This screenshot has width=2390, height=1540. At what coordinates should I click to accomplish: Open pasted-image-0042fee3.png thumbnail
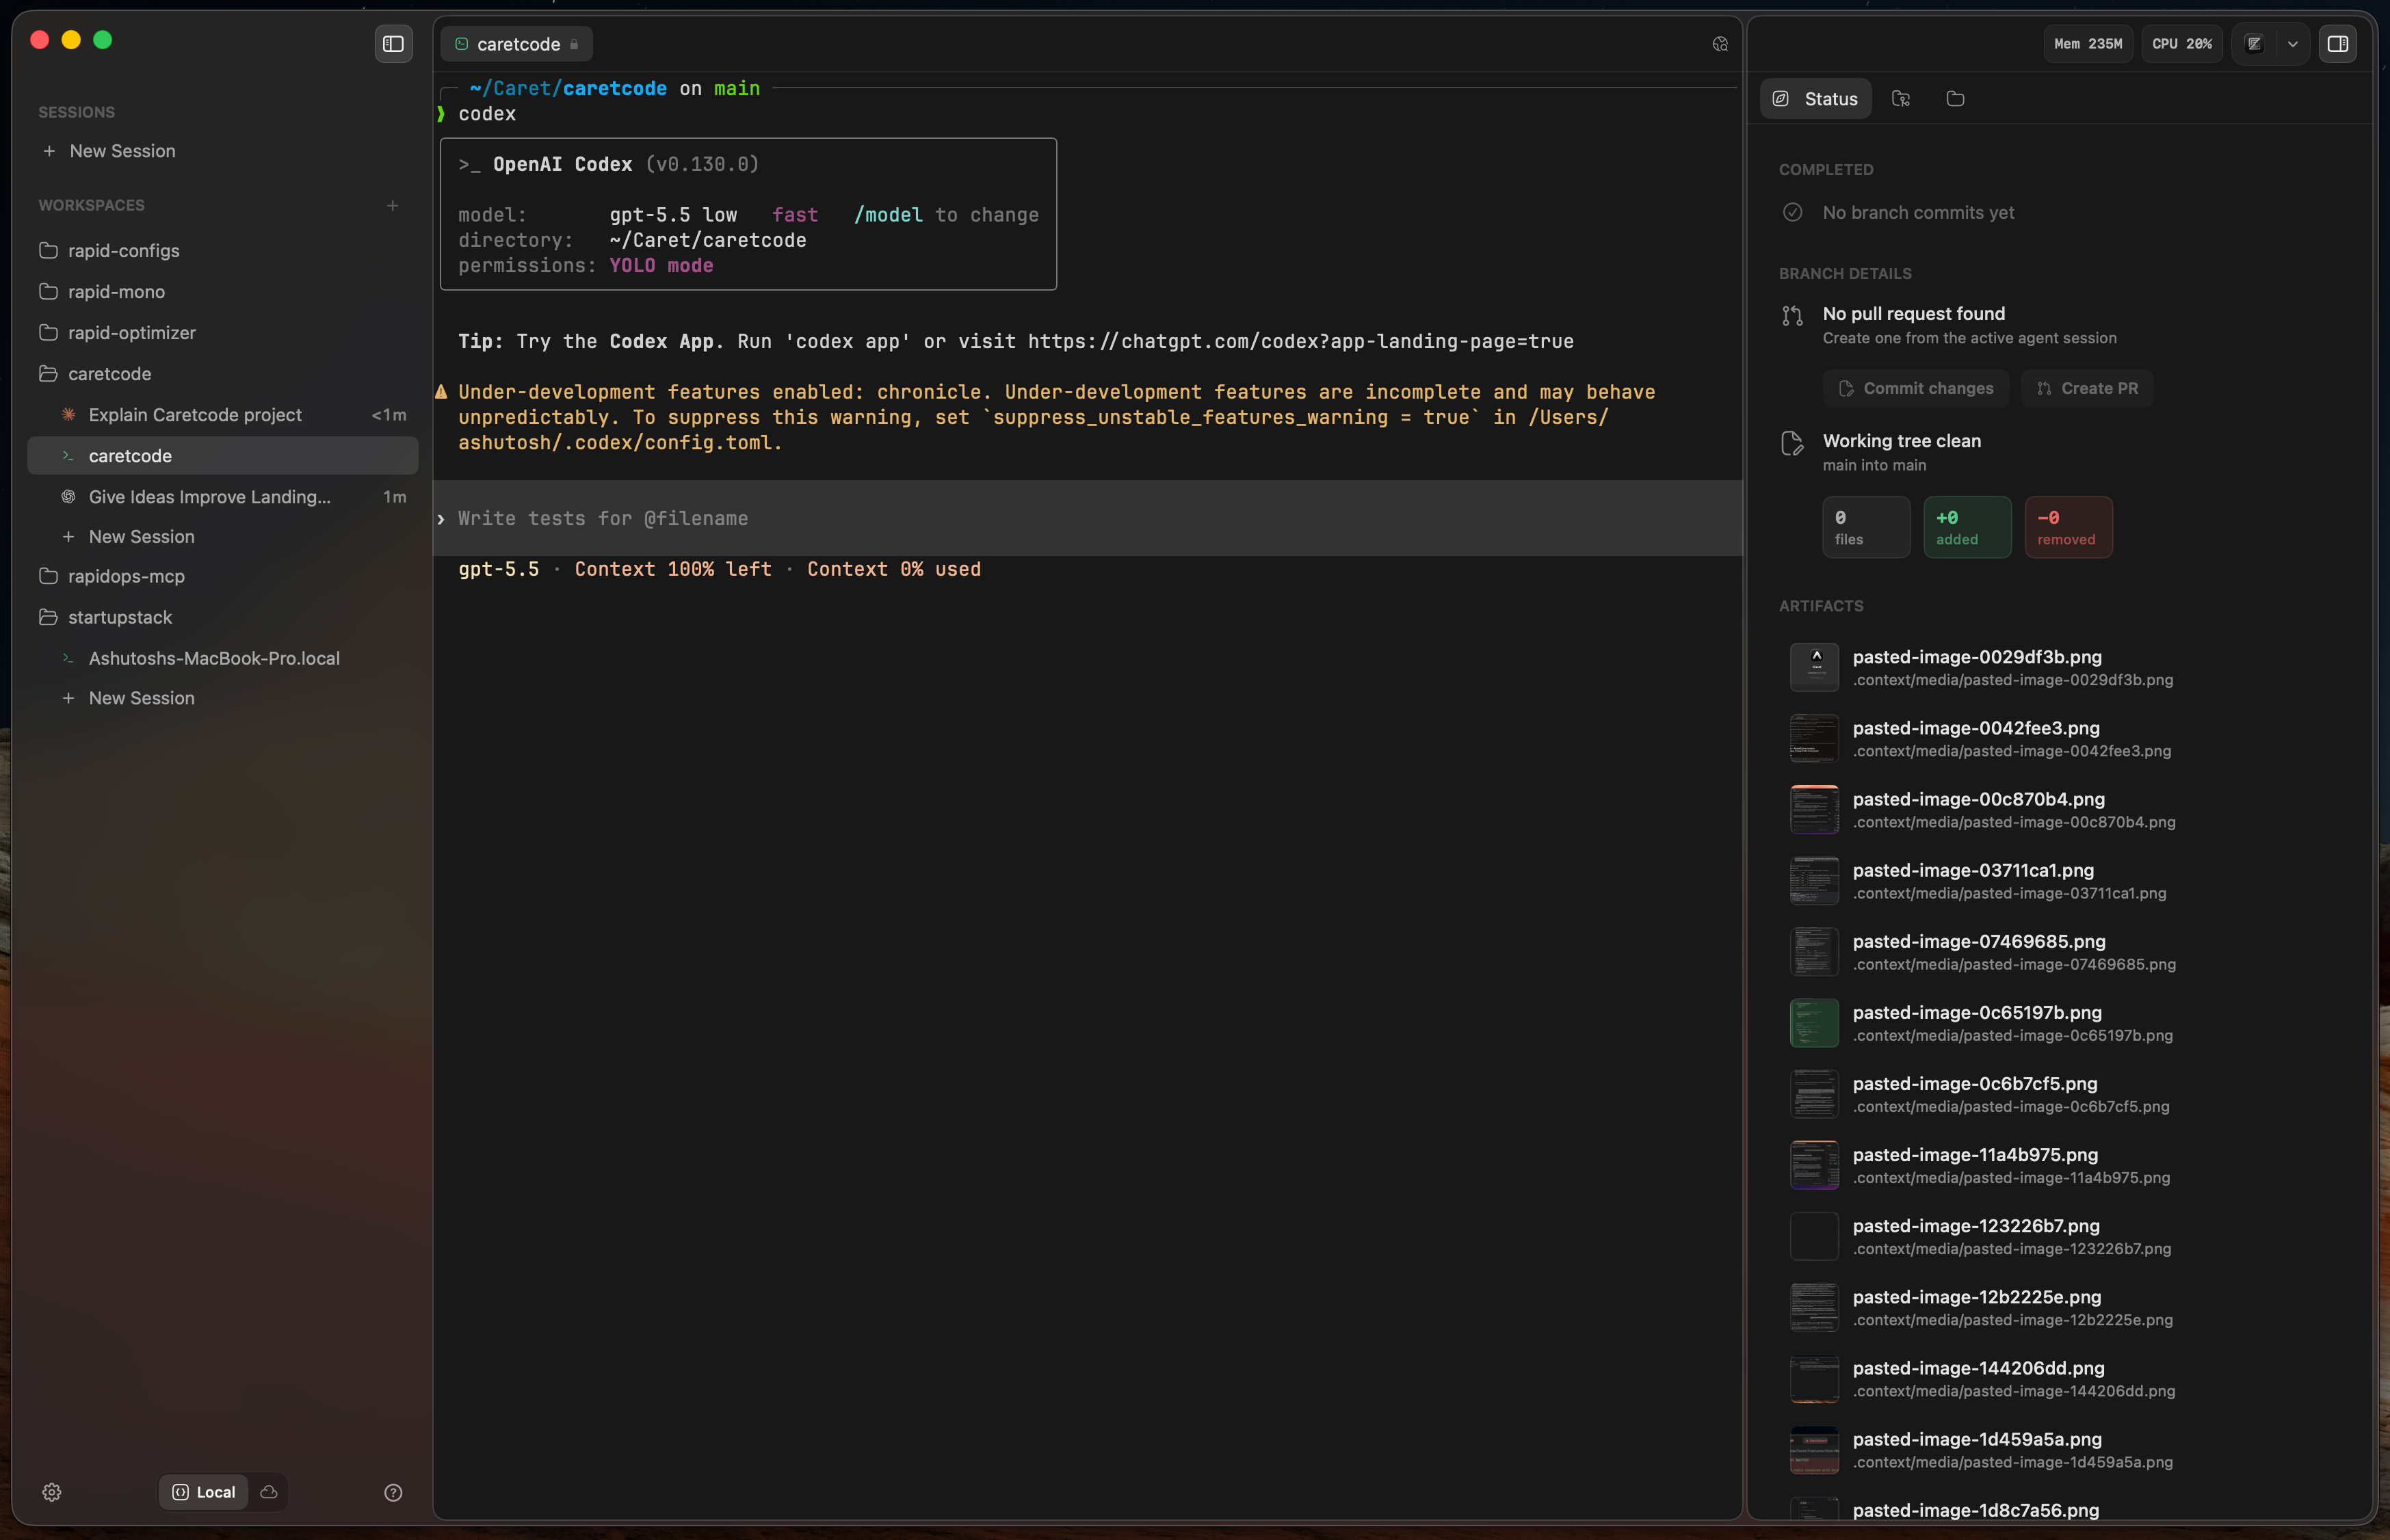click(x=1814, y=738)
